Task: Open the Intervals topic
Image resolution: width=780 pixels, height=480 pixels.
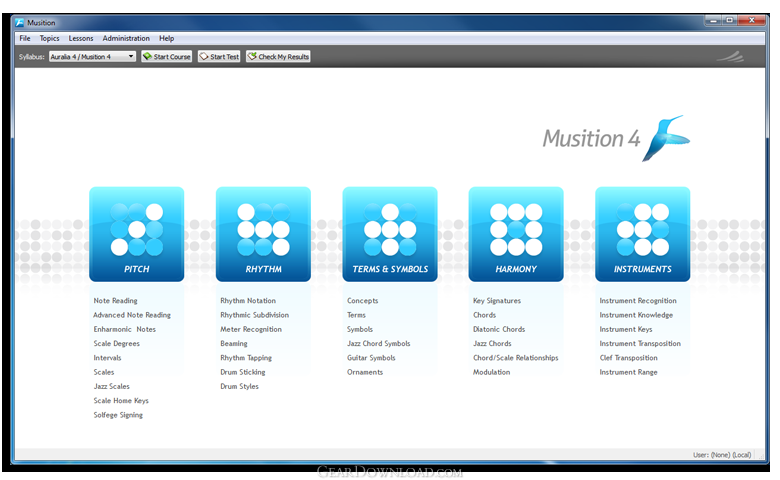Action: (107, 358)
